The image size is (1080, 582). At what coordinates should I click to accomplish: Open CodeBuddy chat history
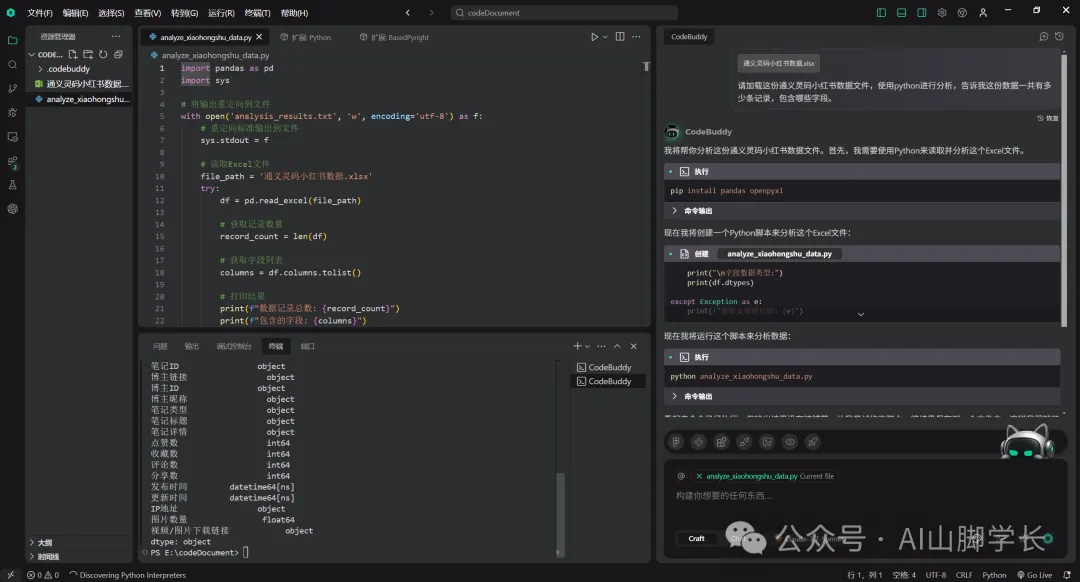click(1059, 37)
